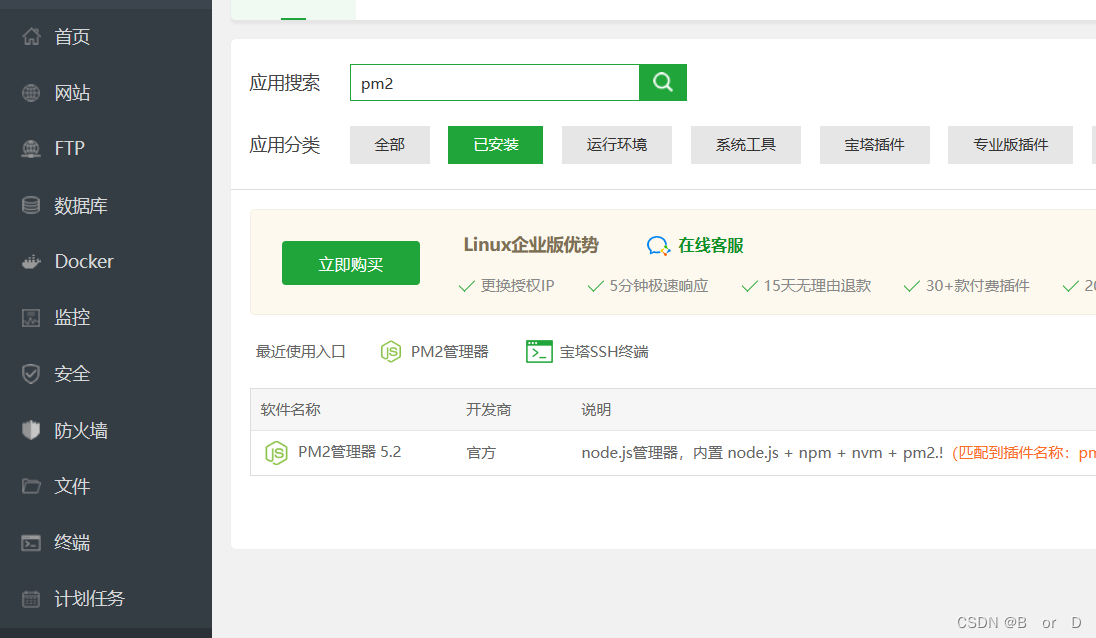Click the Linux企业版优势 heading

[x=531, y=245]
